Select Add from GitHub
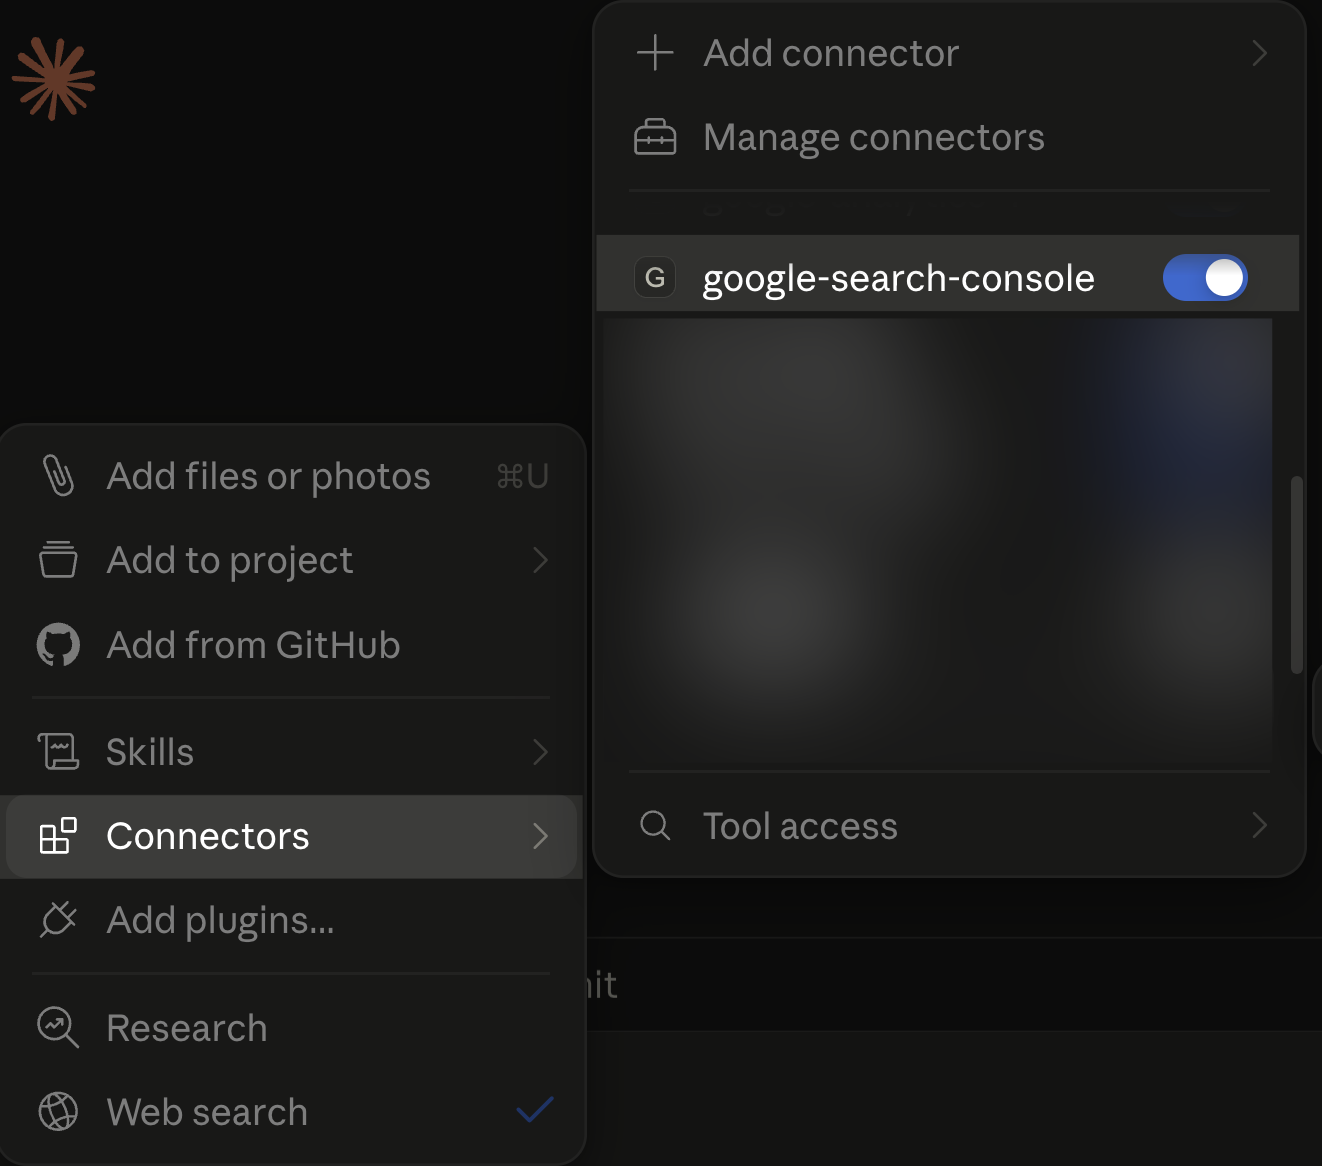Image resolution: width=1322 pixels, height=1166 pixels. [x=292, y=645]
